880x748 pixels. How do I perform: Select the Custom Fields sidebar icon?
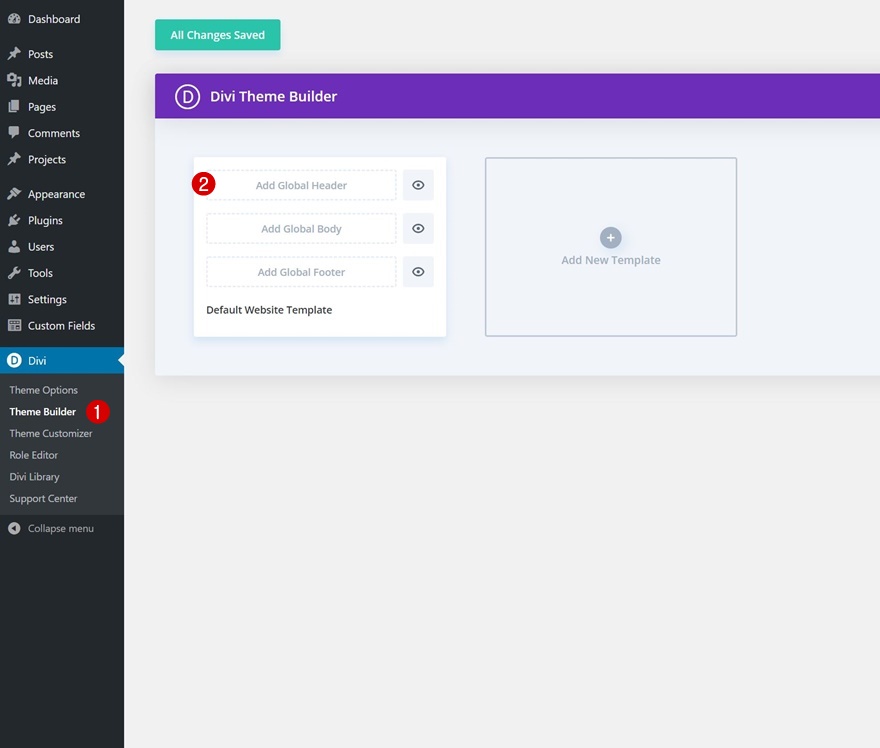14,325
